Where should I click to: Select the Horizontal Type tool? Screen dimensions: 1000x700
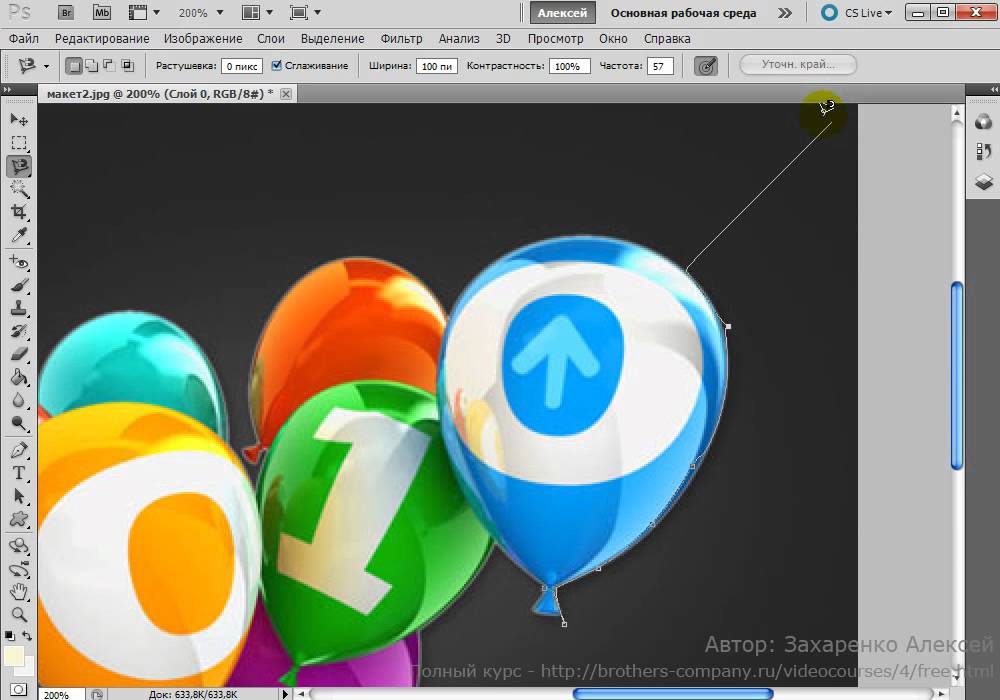(x=19, y=473)
